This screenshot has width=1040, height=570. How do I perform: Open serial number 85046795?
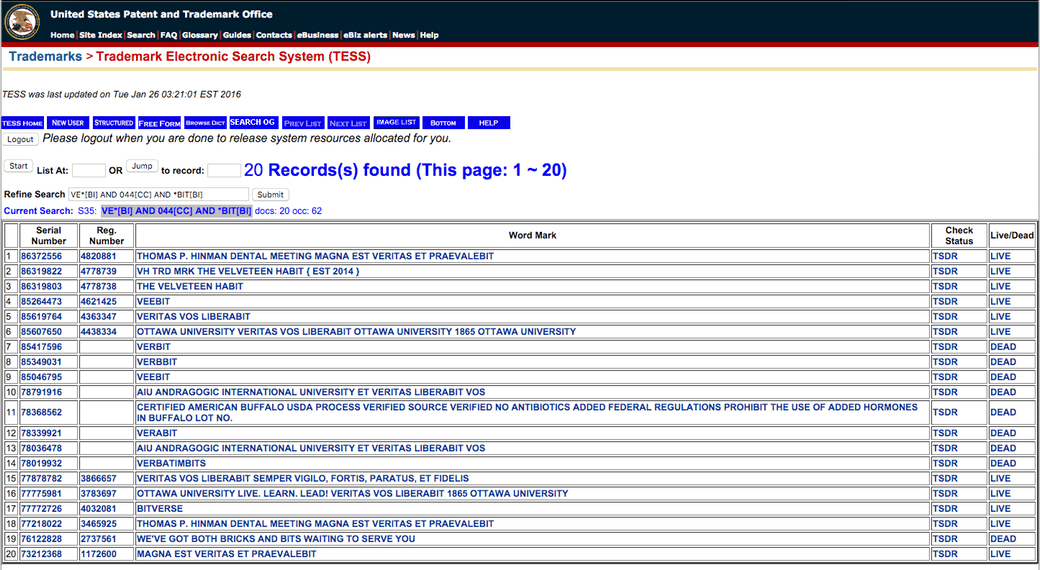(41, 377)
